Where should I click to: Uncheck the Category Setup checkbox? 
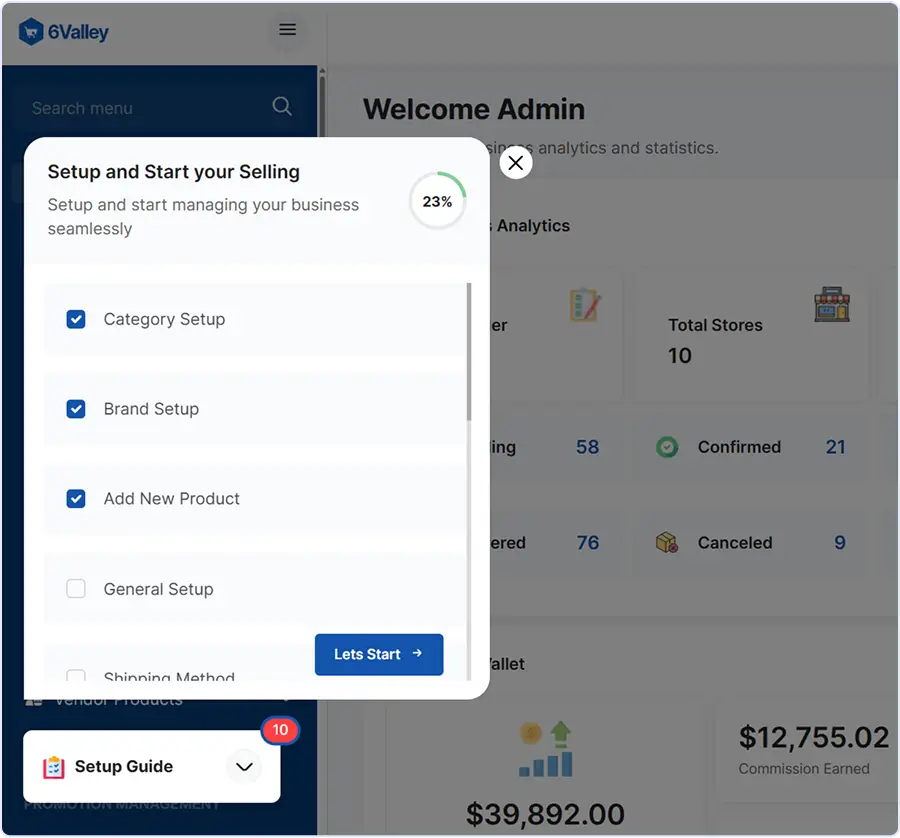point(76,319)
